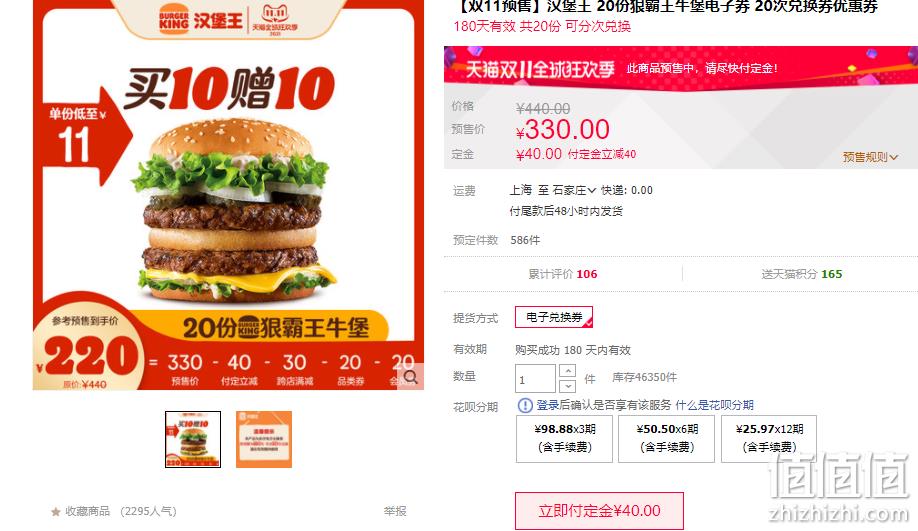Click the star icon beside 收藏商品
The width and height of the screenshot is (918, 531).
pyautogui.click(x=56, y=512)
